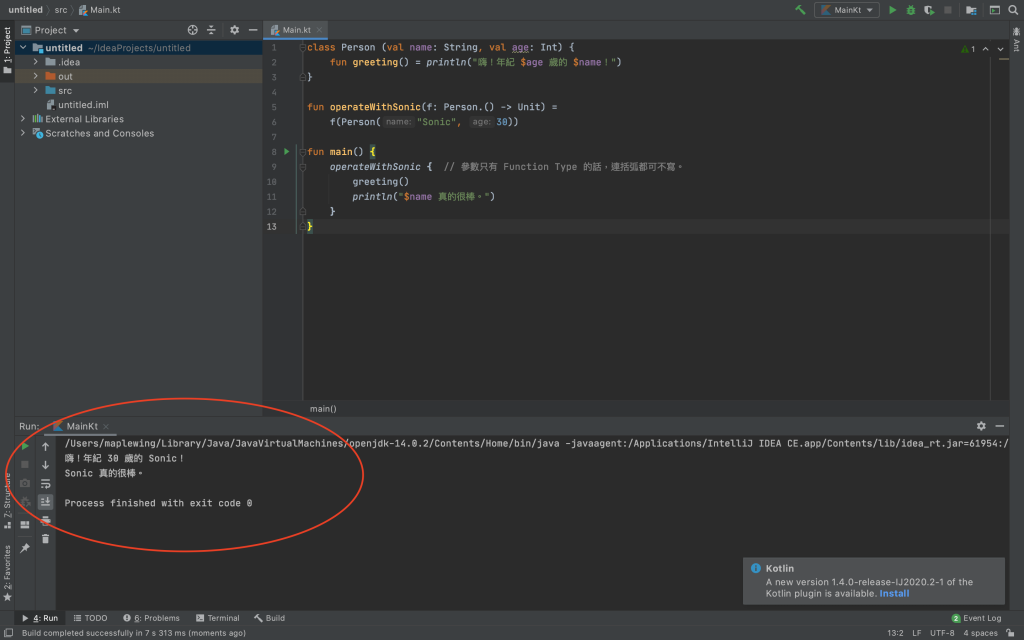Toggle scroll to end in Run console
The width and height of the screenshot is (1024, 640).
pyautogui.click(x=46, y=502)
